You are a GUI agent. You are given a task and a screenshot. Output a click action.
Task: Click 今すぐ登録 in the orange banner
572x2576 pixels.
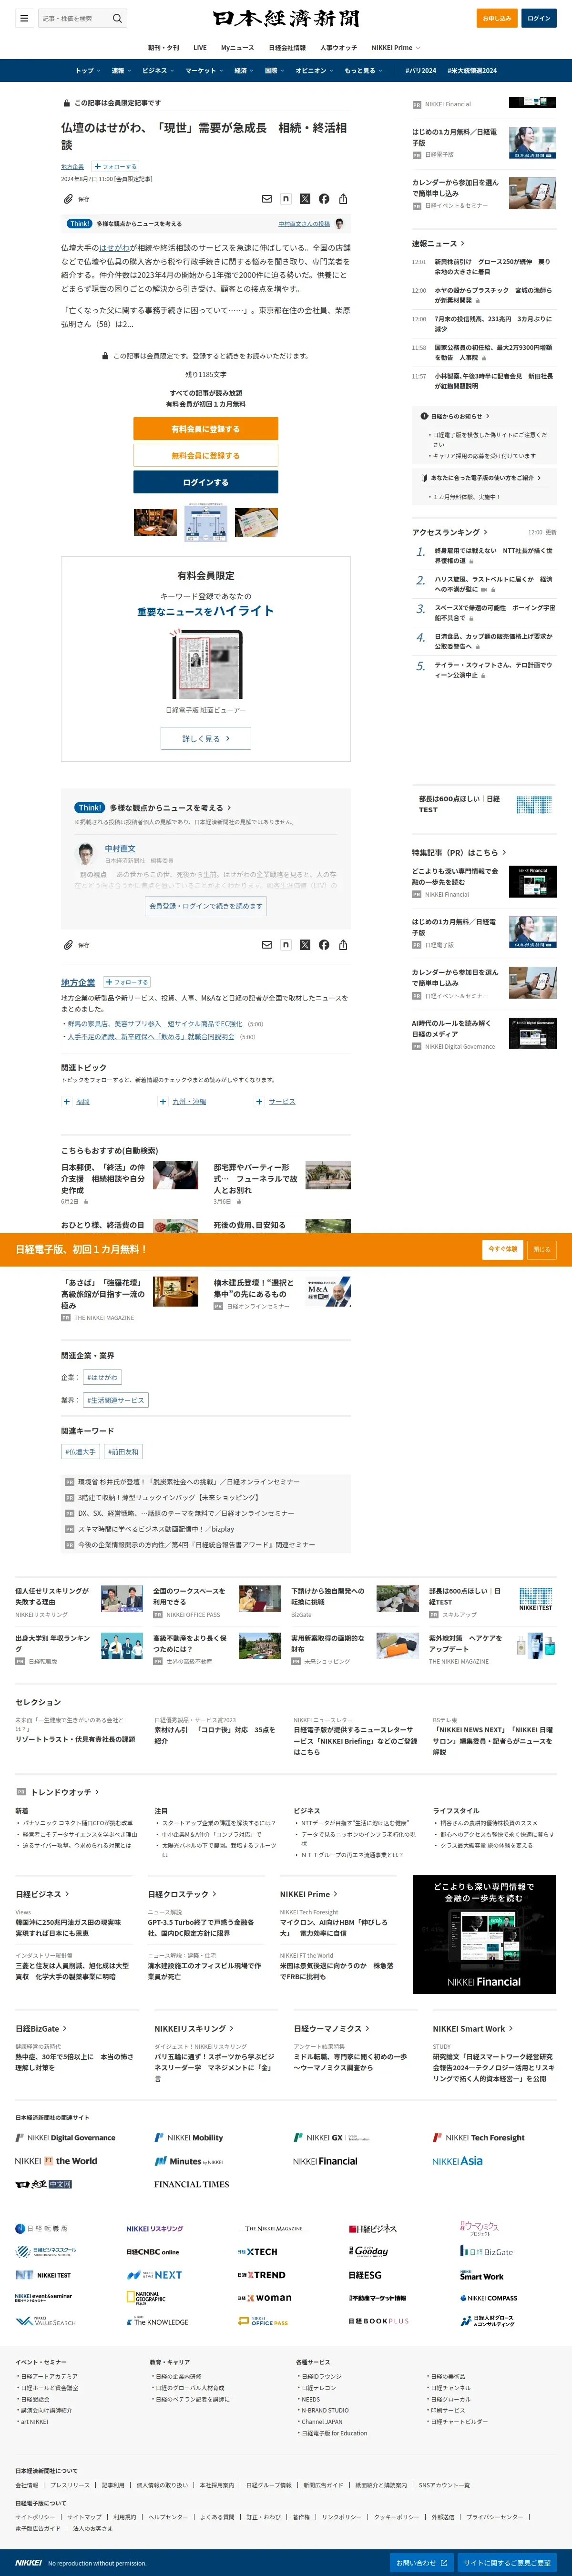(x=503, y=1249)
